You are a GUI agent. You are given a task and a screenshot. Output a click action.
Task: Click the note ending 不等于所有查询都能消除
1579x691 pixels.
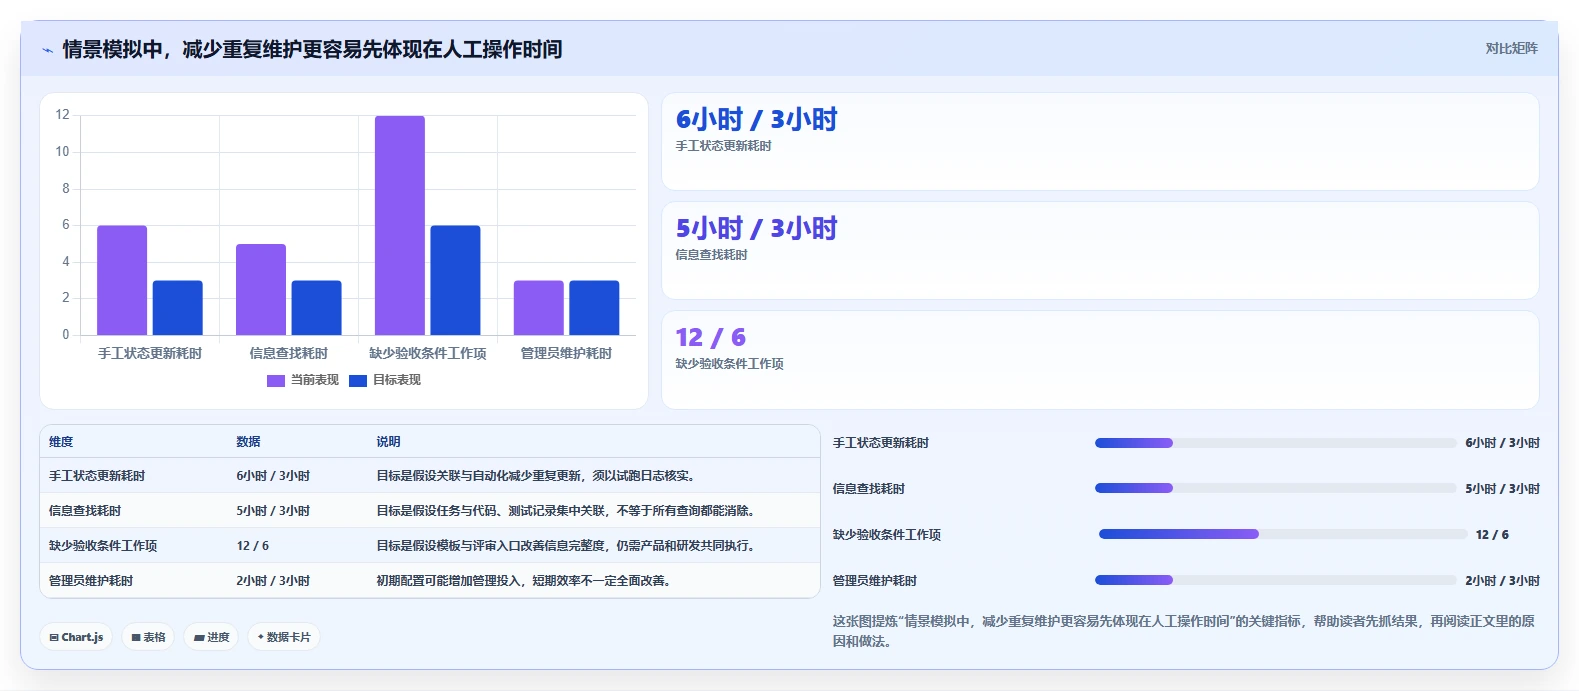[565, 511]
